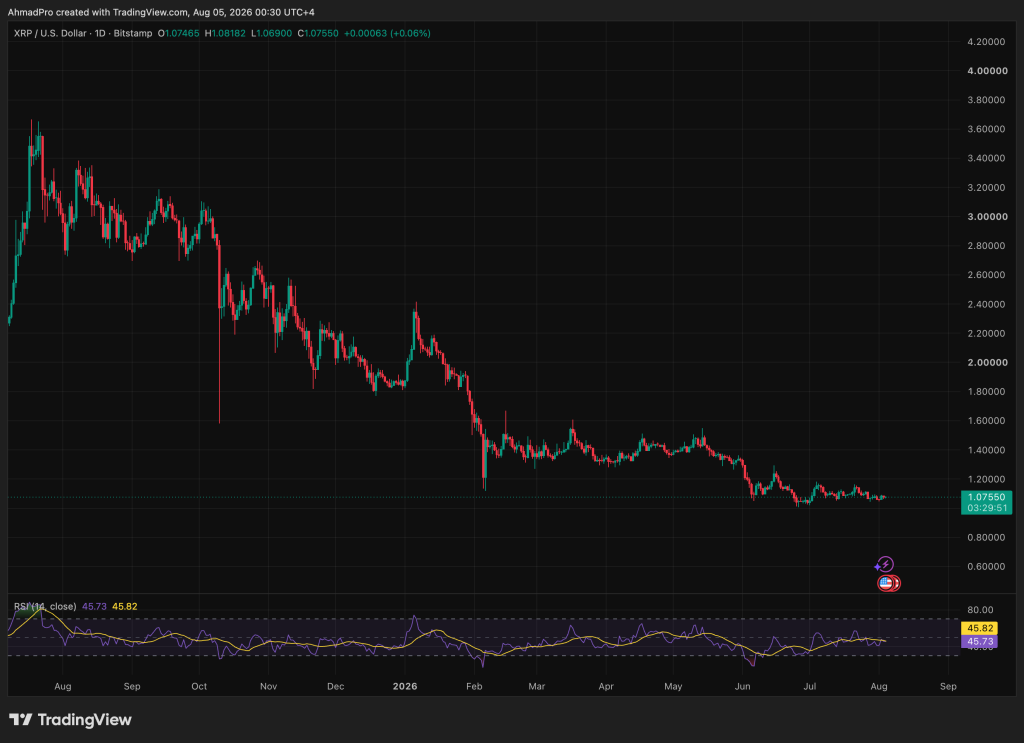
Task: Click the purple 45.73 tag on RSI scale
Action: [x=980, y=642]
